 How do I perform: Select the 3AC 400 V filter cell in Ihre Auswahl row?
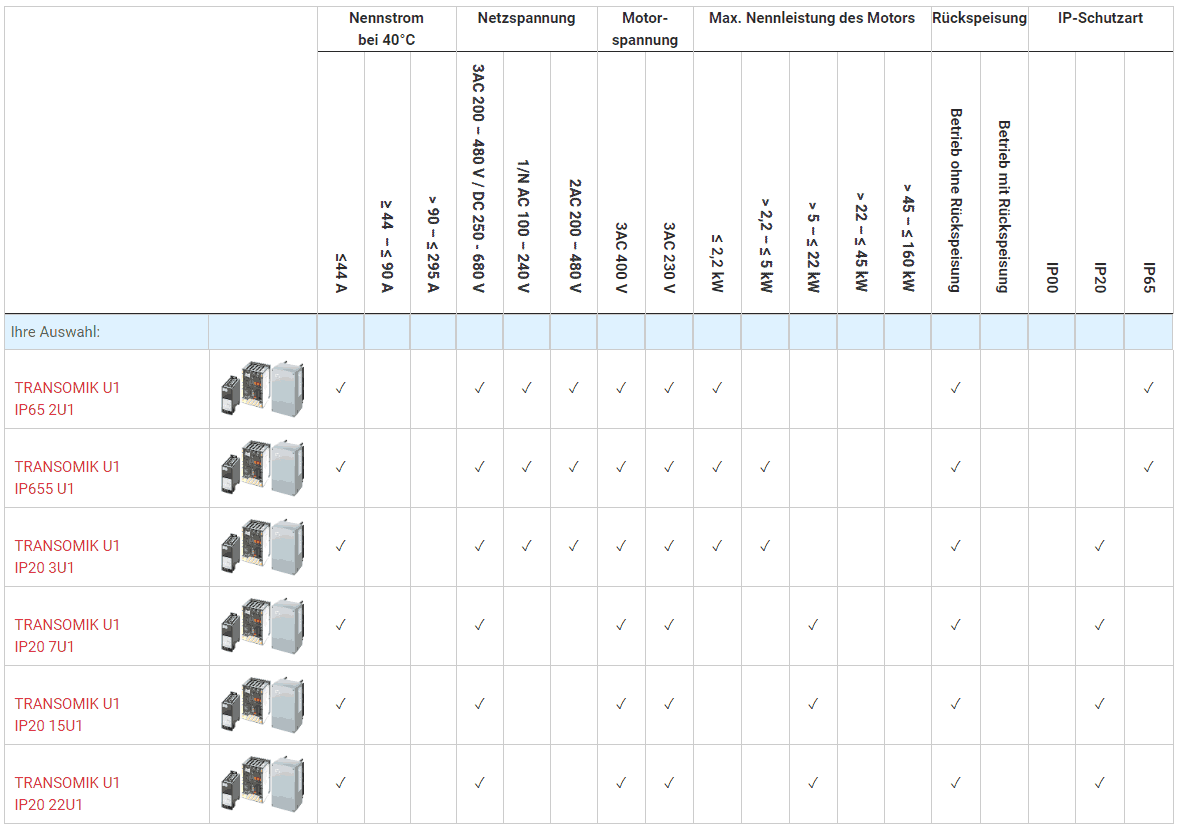621,332
